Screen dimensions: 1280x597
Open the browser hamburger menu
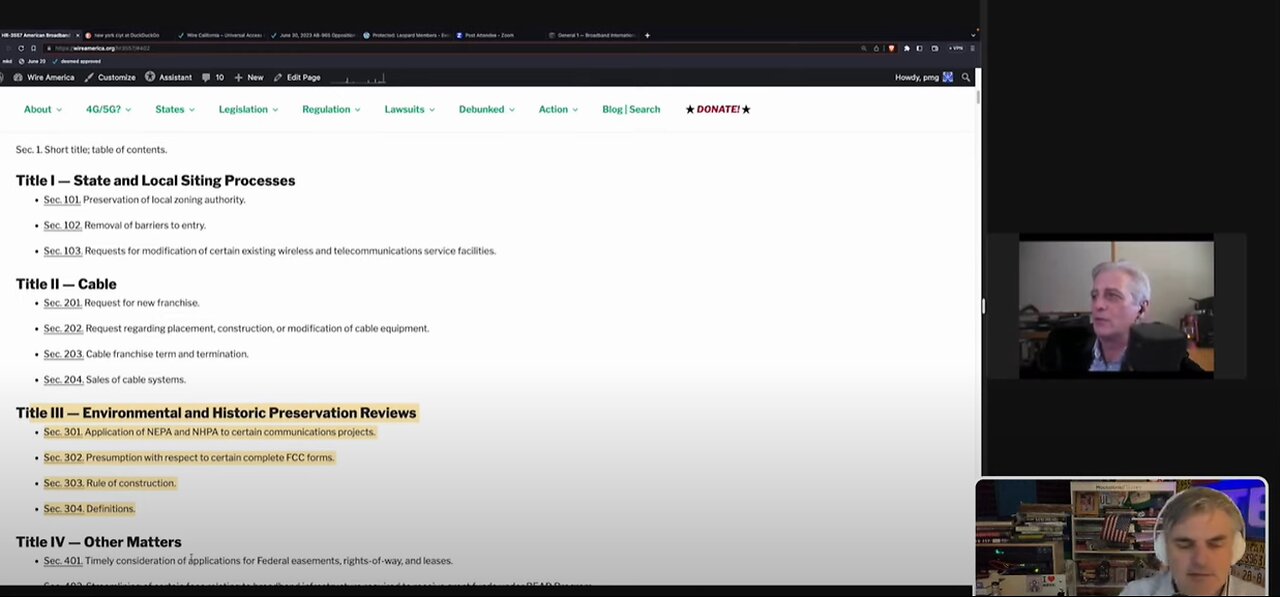pos(972,48)
